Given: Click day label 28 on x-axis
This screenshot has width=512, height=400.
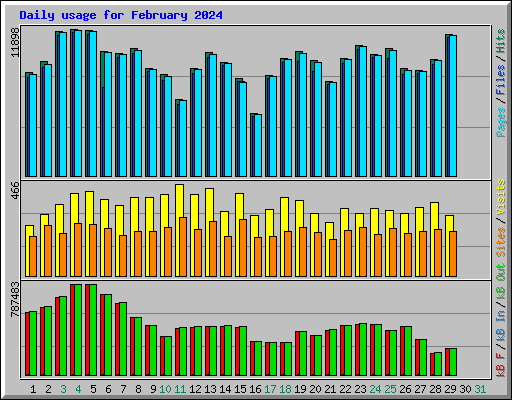Looking at the screenshot, I should tap(435, 389).
